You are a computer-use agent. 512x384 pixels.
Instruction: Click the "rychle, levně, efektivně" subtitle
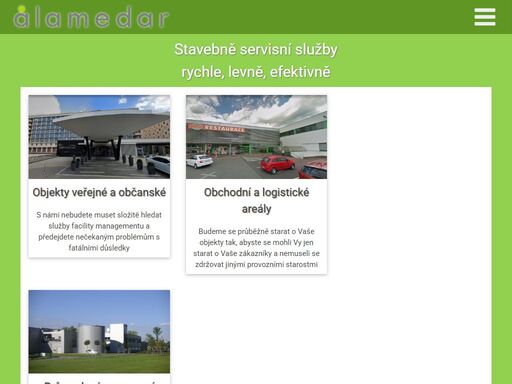click(x=256, y=72)
